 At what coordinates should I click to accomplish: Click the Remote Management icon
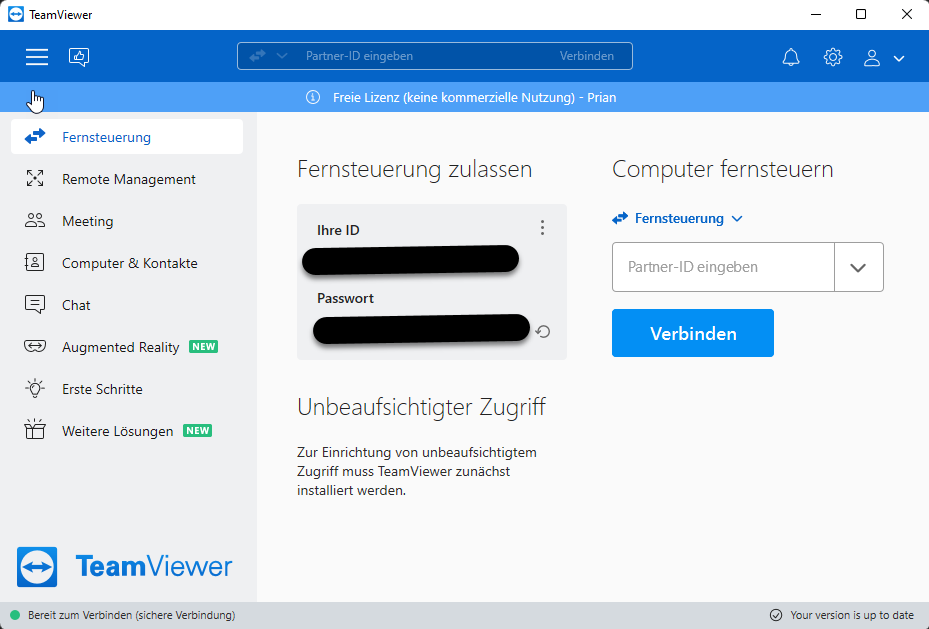coord(35,178)
